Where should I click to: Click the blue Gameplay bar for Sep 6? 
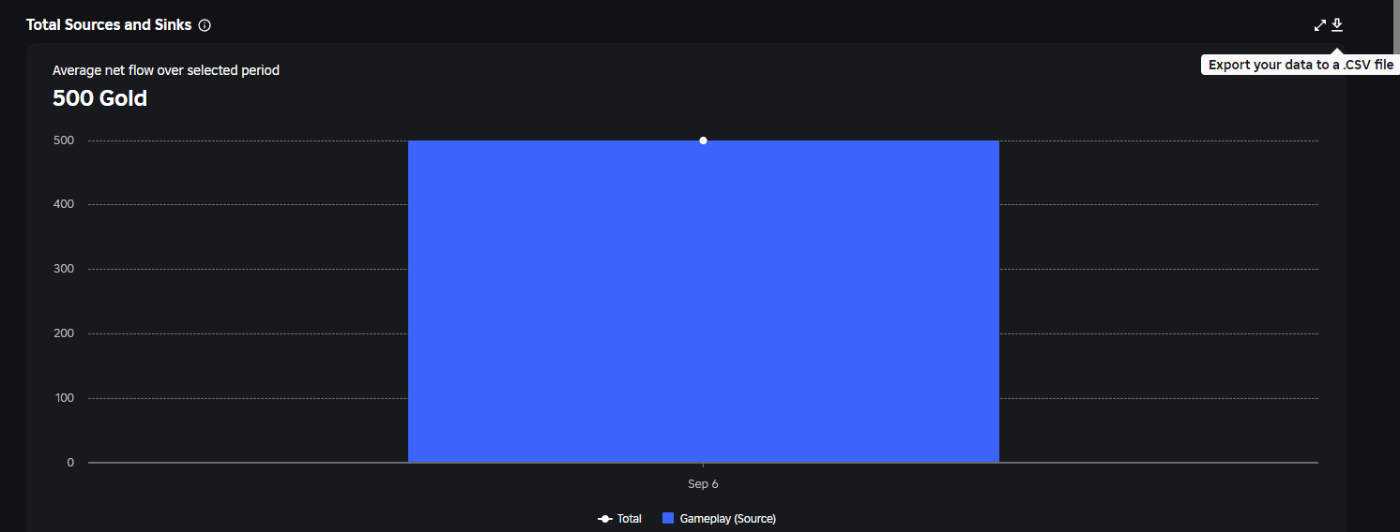(703, 301)
